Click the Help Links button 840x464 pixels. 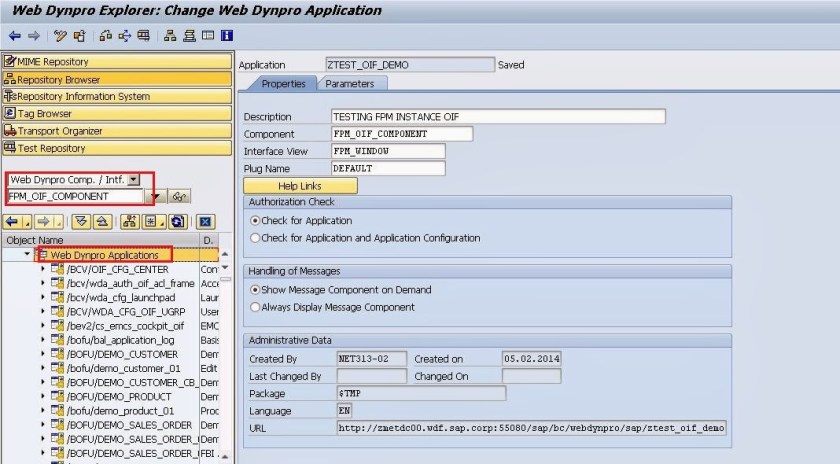pyautogui.click(x=300, y=186)
